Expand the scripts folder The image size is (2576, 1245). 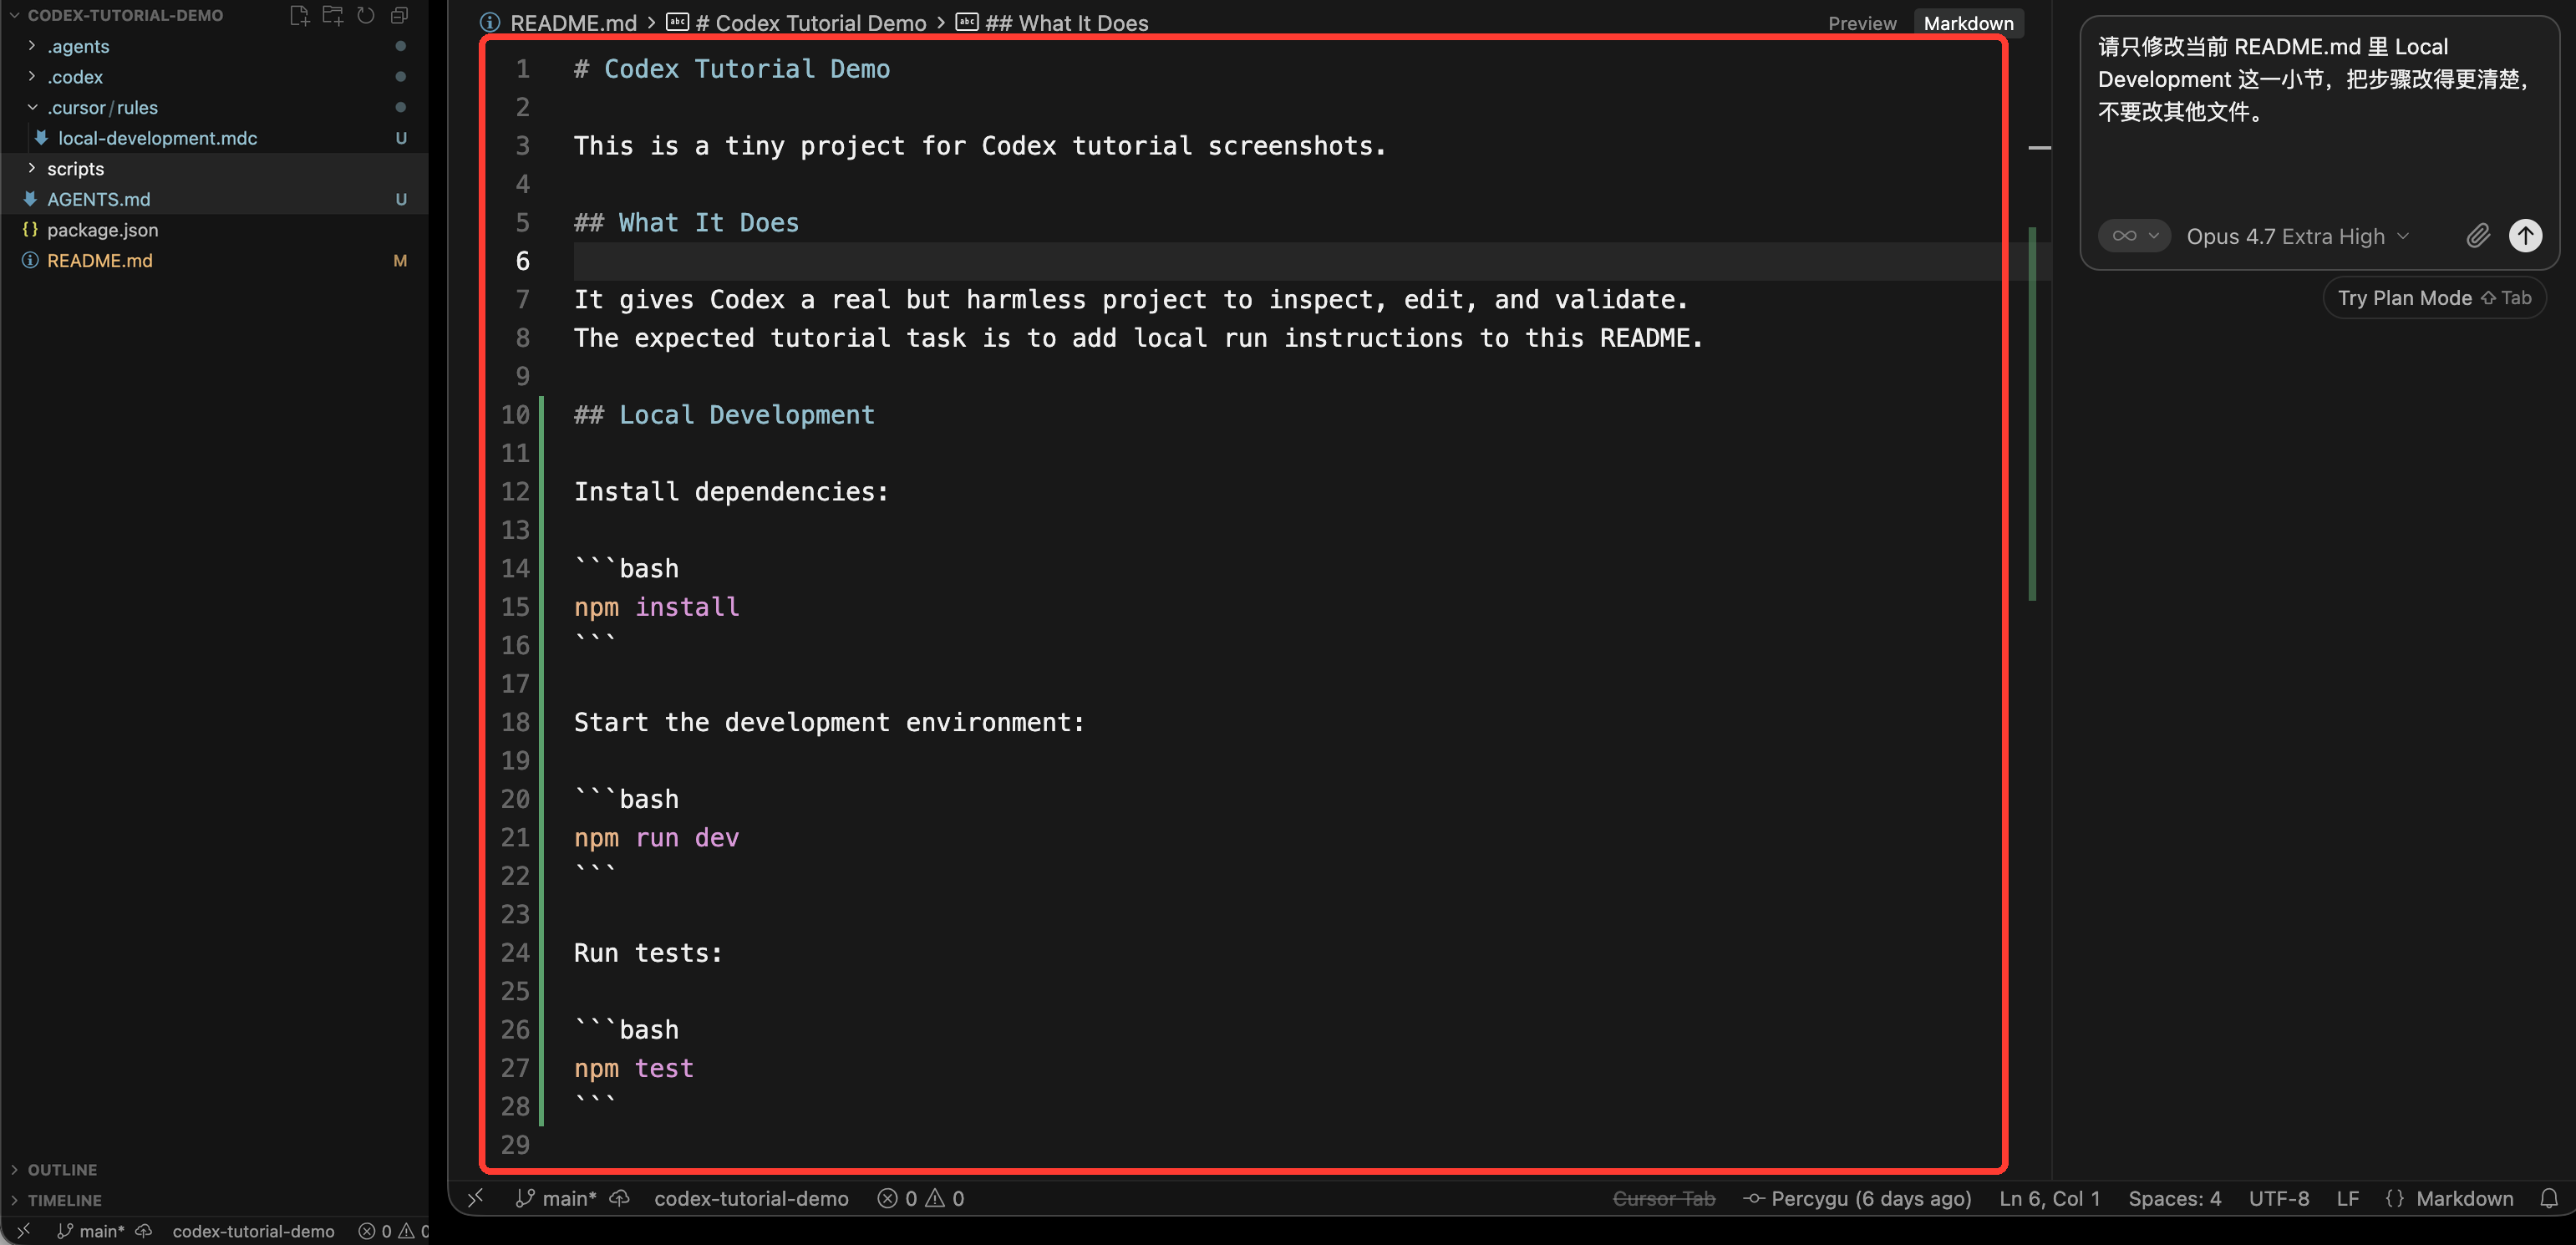click(x=75, y=168)
